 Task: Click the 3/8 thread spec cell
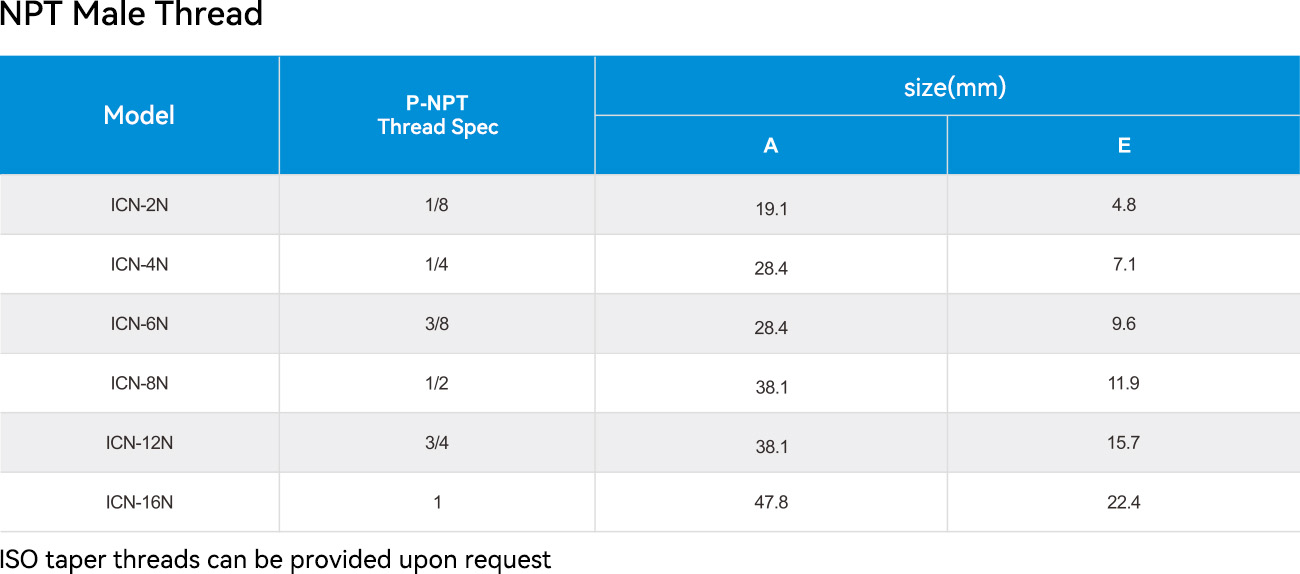[x=437, y=324]
